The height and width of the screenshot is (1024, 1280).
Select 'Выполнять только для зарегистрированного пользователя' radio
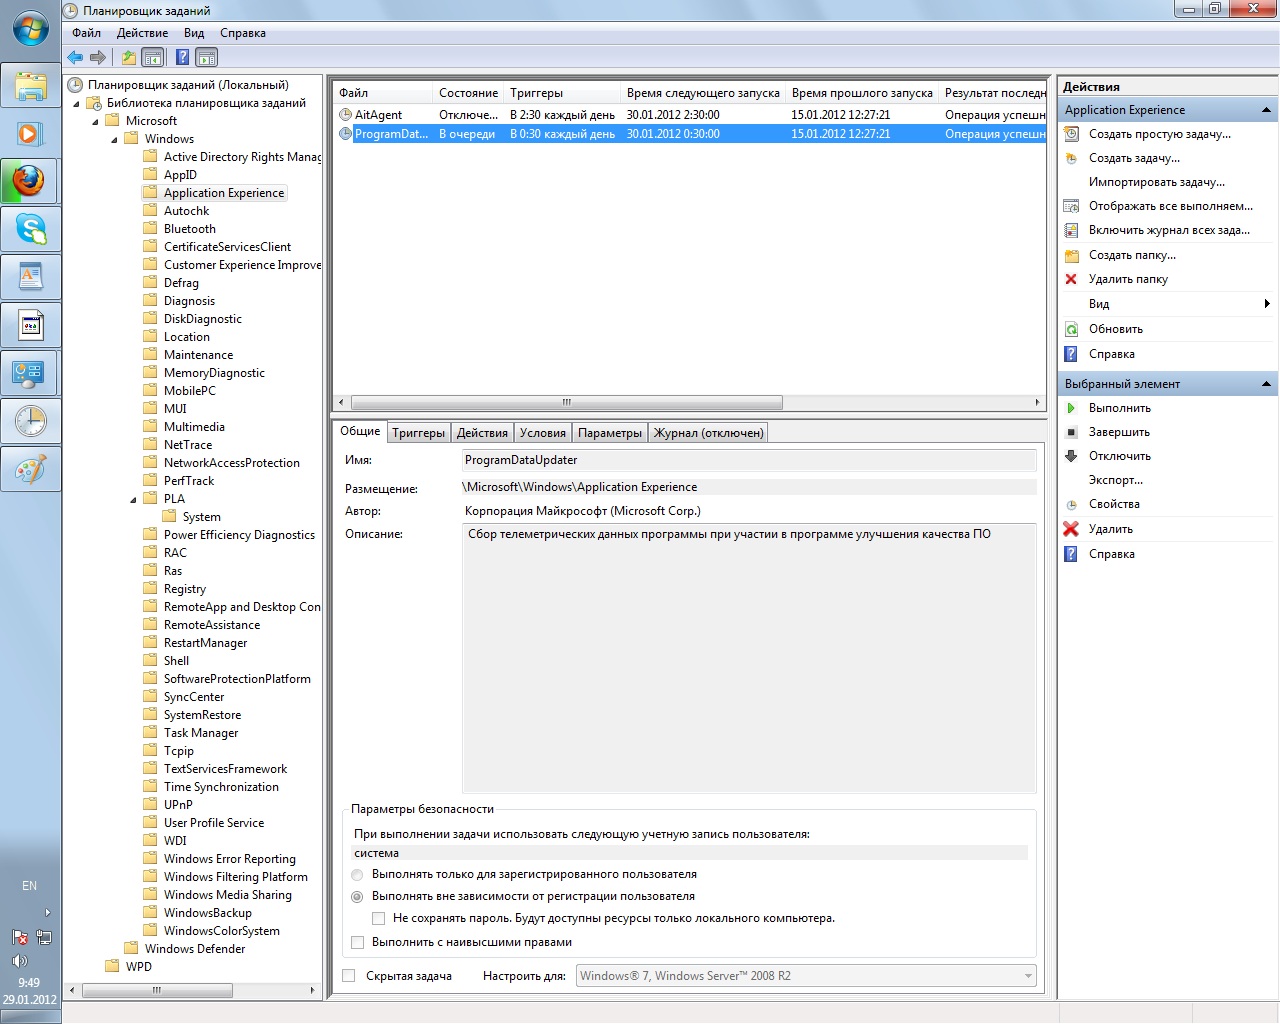pyautogui.click(x=357, y=875)
